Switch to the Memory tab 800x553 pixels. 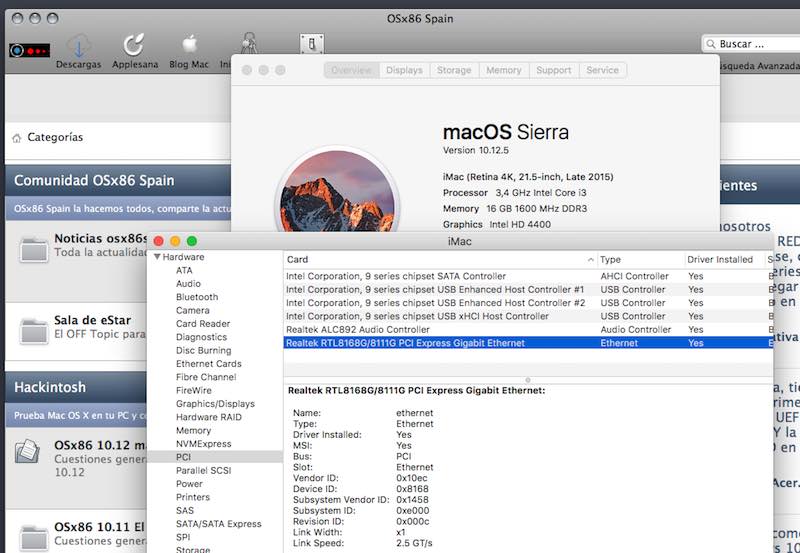(x=504, y=70)
